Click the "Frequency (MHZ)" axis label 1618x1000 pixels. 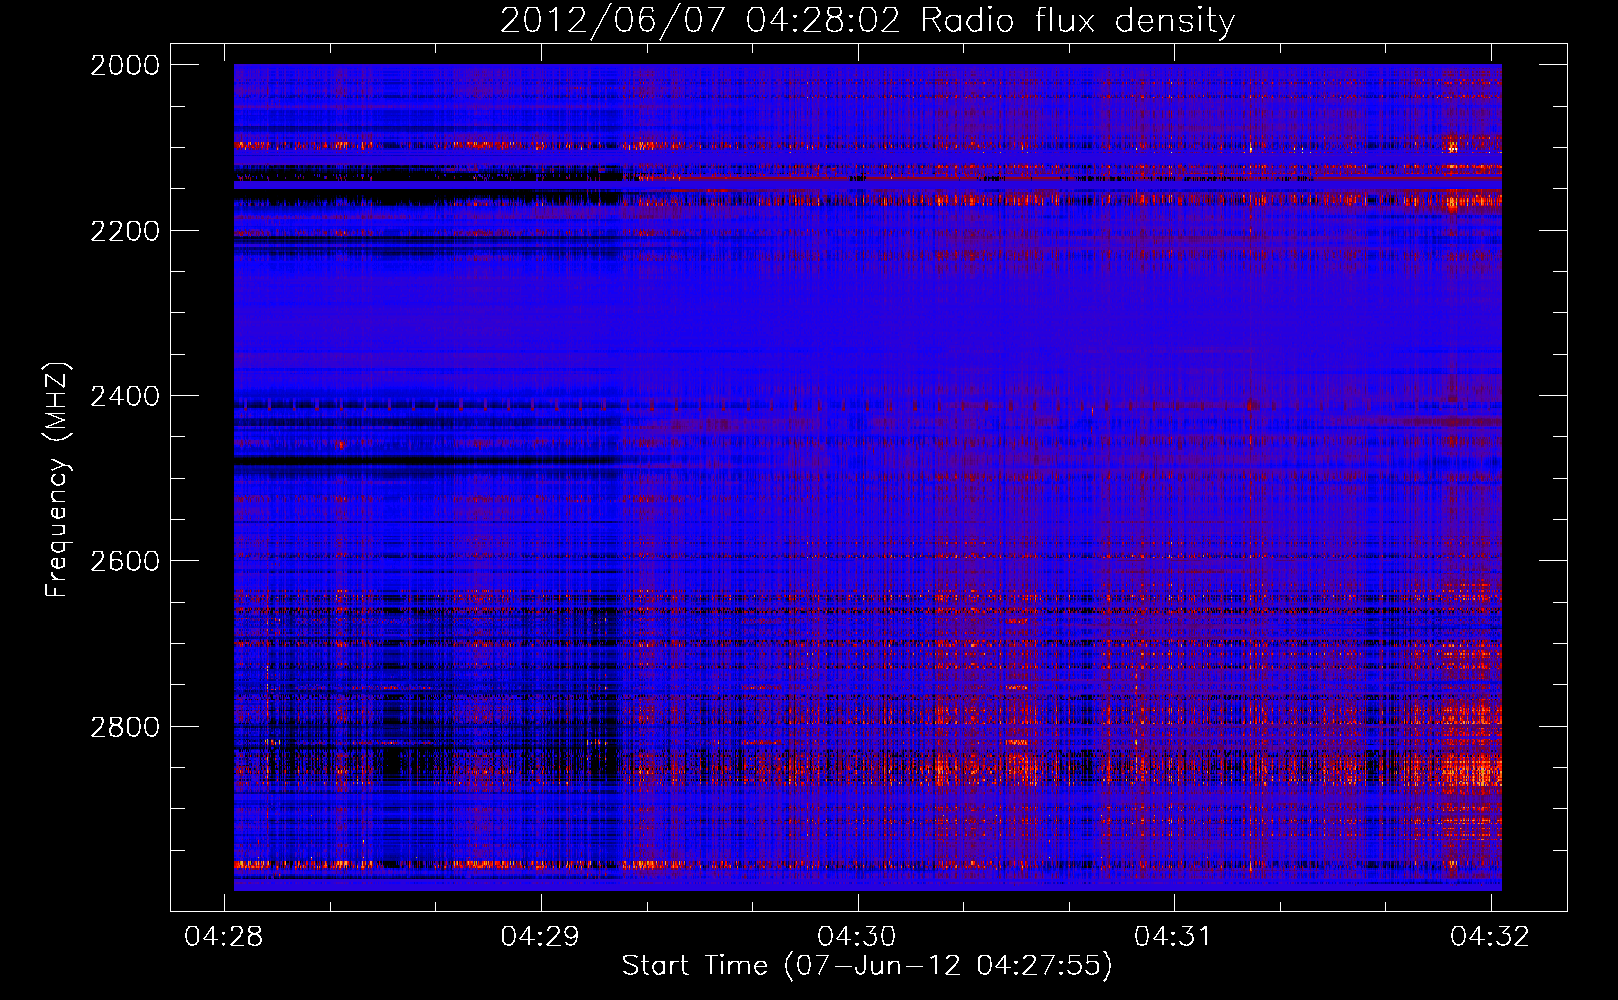57,480
